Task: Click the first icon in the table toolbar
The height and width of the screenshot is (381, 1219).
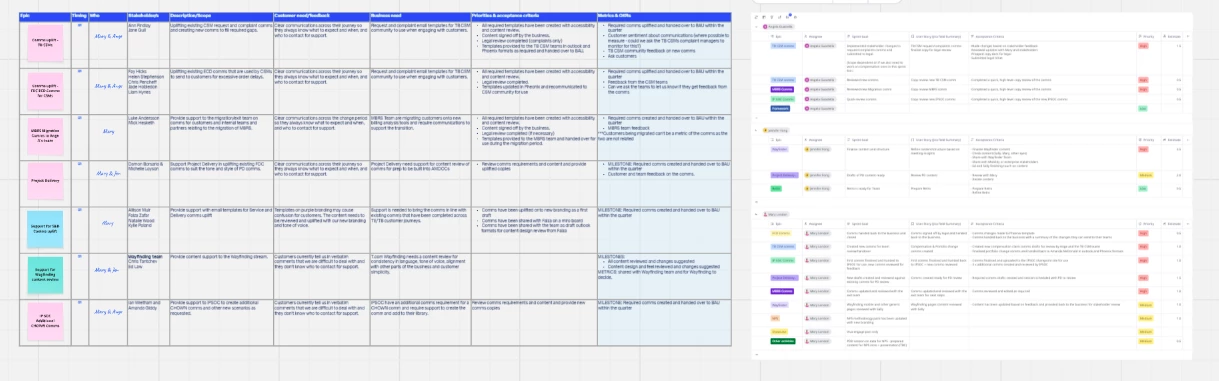Action: point(756,17)
